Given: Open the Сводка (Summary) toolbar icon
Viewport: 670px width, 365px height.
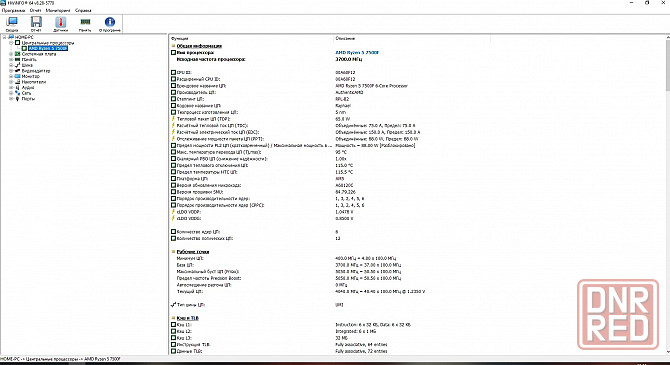Looking at the screenshot, I should pos(12,21).
